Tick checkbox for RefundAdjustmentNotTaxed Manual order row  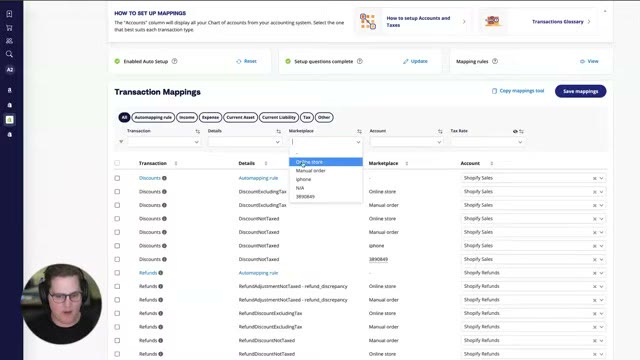click(x=117, y=300)
